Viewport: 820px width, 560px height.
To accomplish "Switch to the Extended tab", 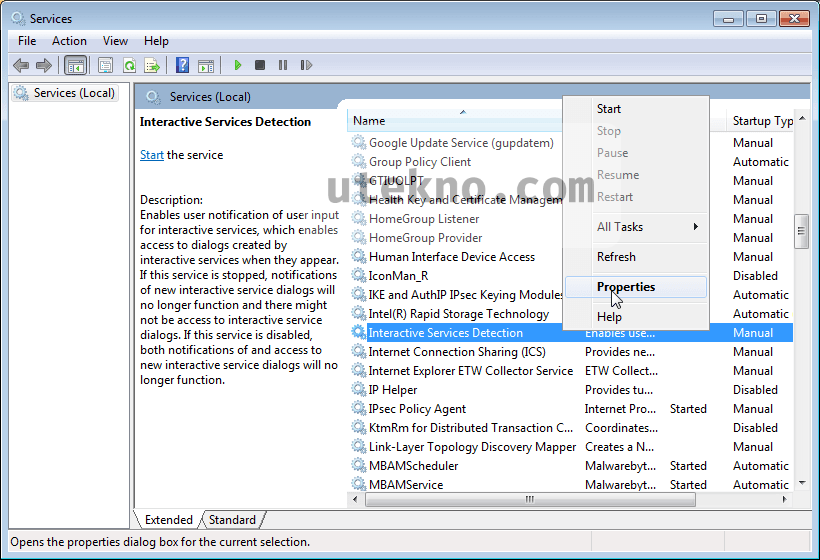I will [x=168, y=520].
